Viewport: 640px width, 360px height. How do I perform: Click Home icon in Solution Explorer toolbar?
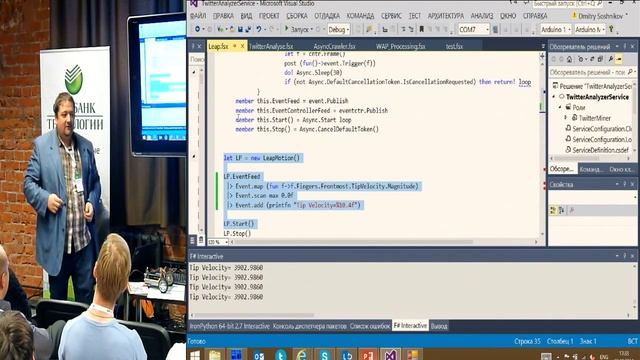point(570,59)
